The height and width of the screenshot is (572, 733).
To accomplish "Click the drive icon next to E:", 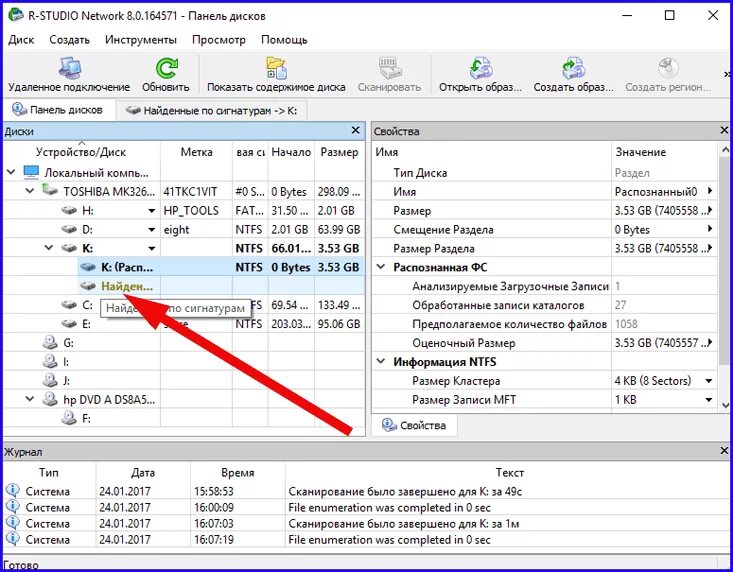I will click(69, 324).
